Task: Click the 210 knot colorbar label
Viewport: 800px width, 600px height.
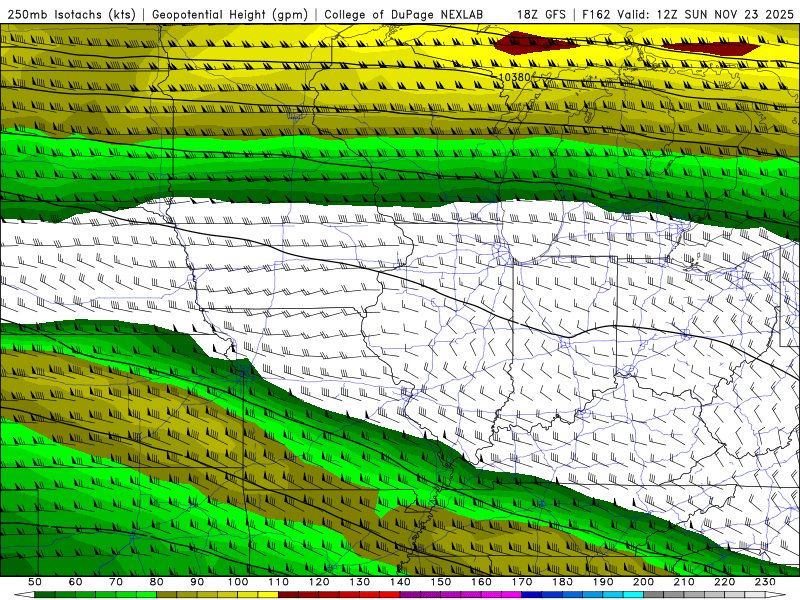Action: click(x=685, y=582)
